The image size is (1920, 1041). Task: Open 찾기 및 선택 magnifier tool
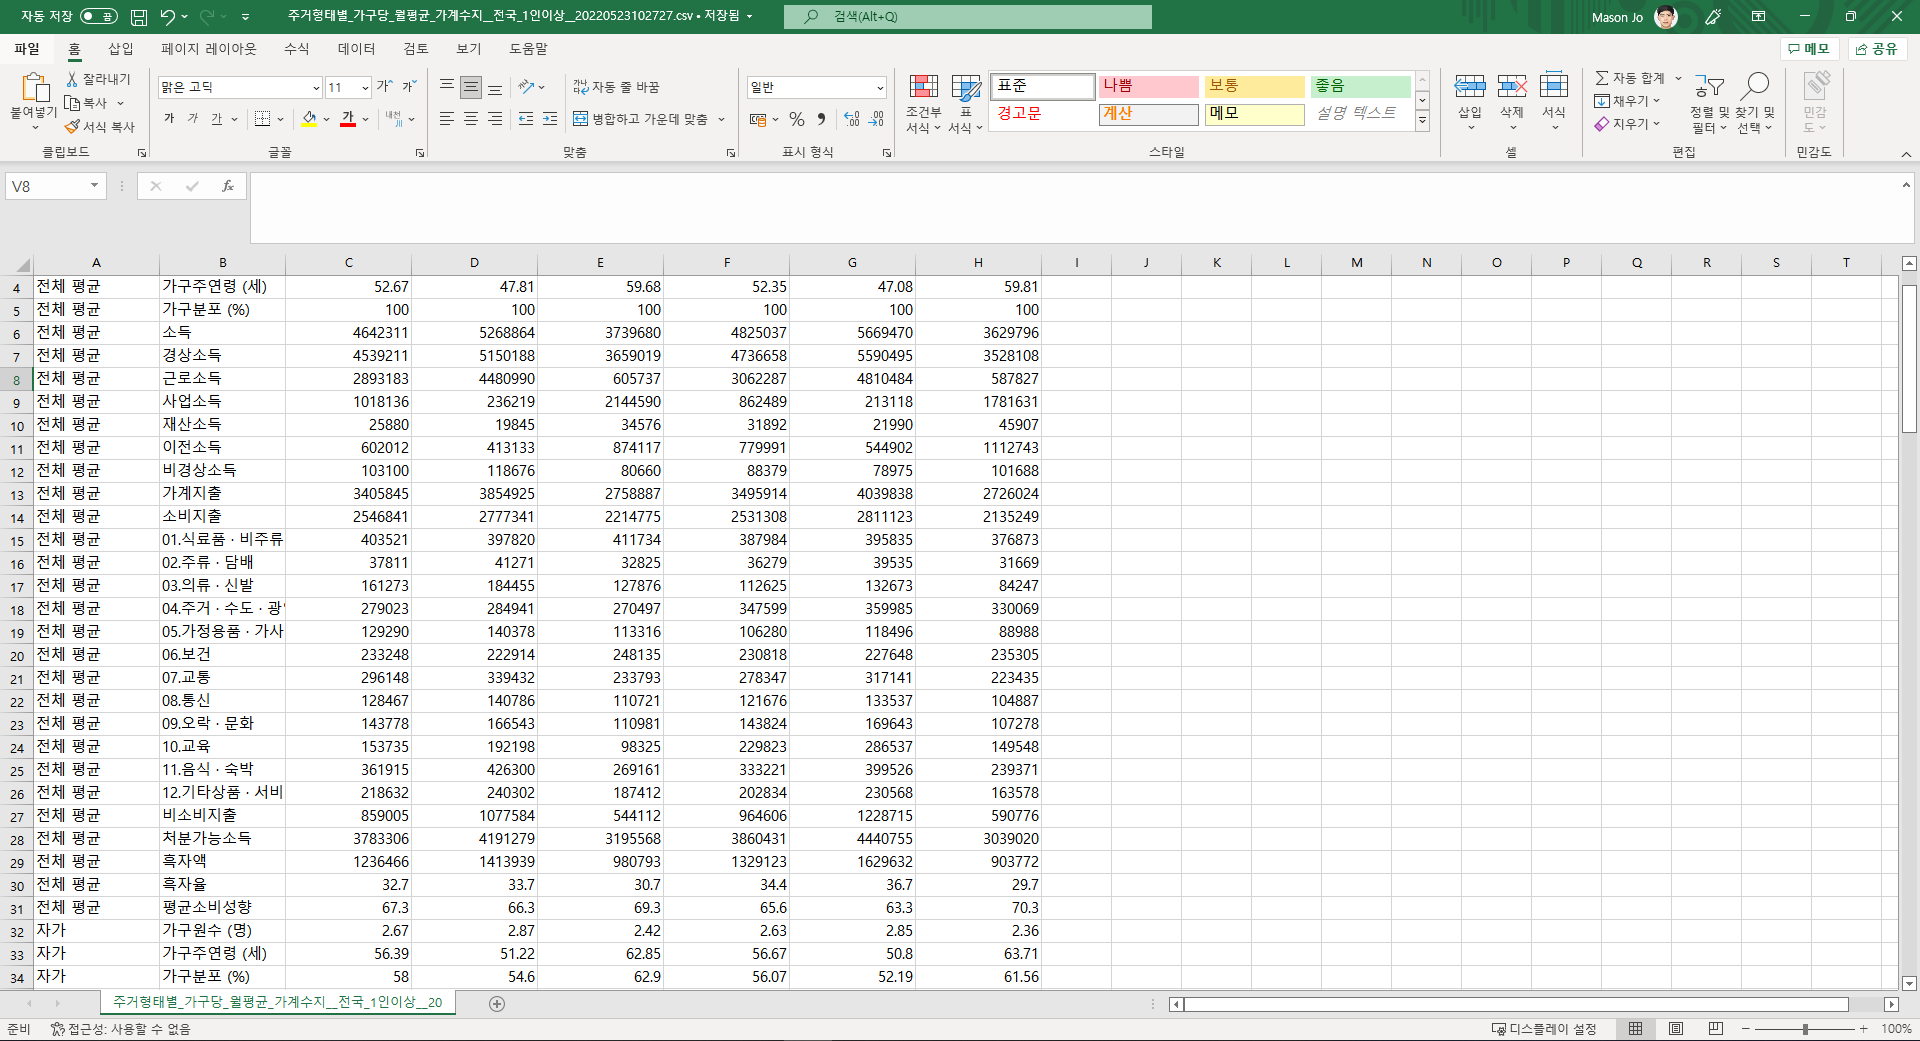pos(1755,103)
